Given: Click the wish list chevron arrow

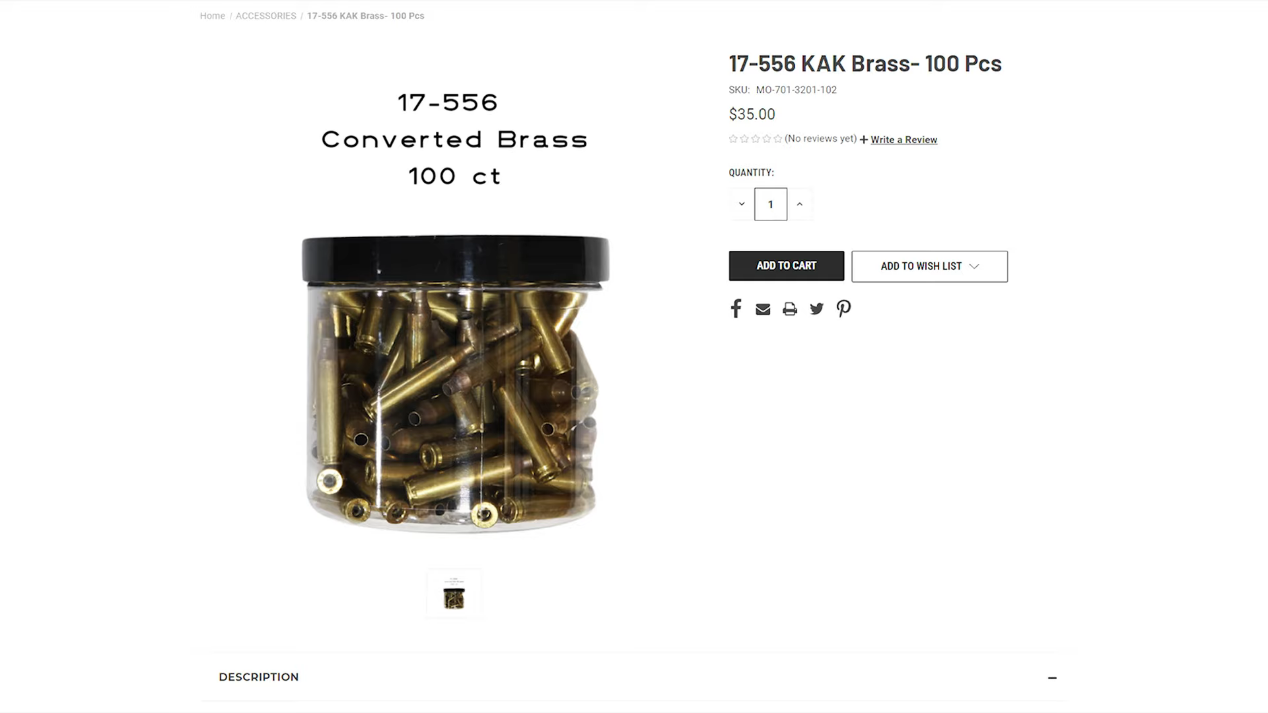Looking at the screenshot, I should (974, 267).
